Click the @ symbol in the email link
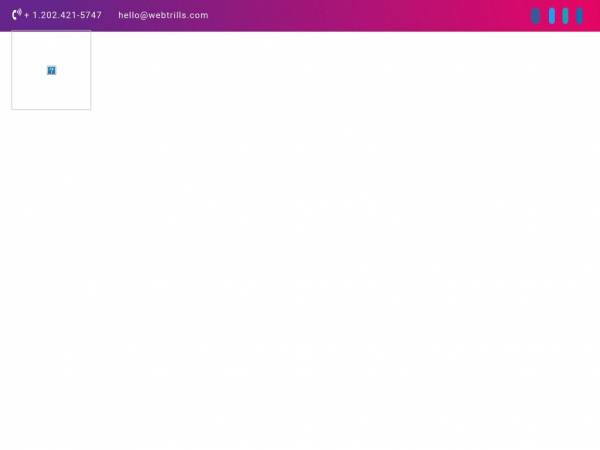Viewport: 600px width, 450px height. (144, 15)
